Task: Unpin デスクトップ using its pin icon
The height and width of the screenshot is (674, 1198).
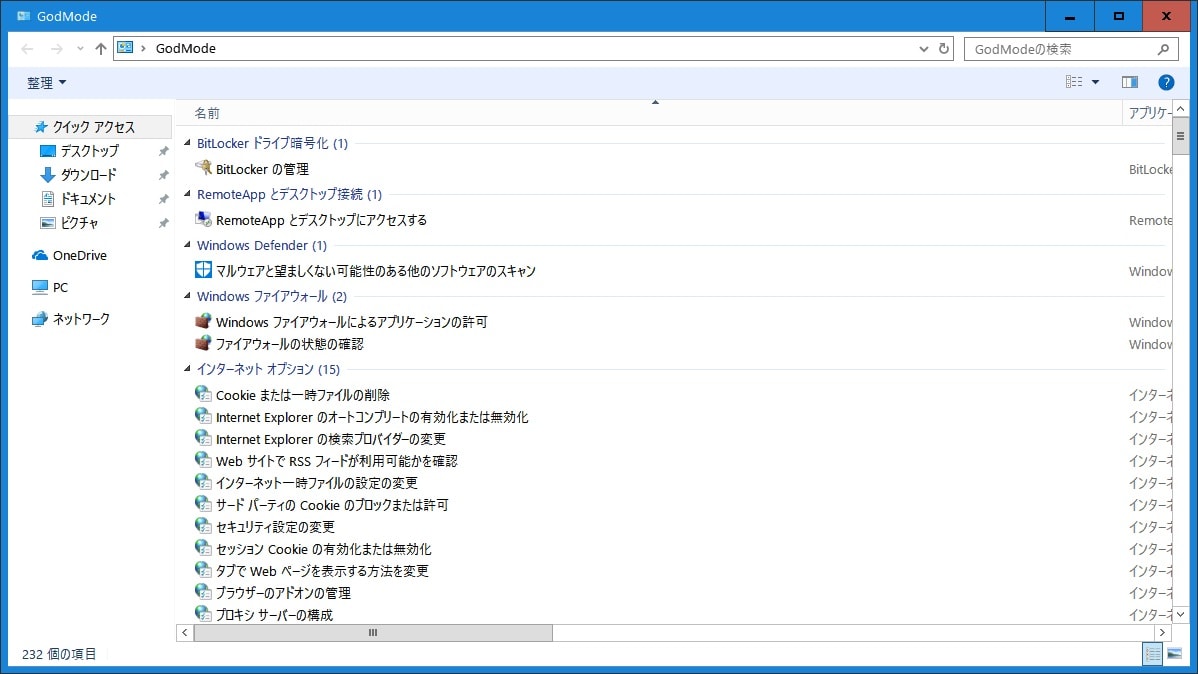Action: [163, 151]
